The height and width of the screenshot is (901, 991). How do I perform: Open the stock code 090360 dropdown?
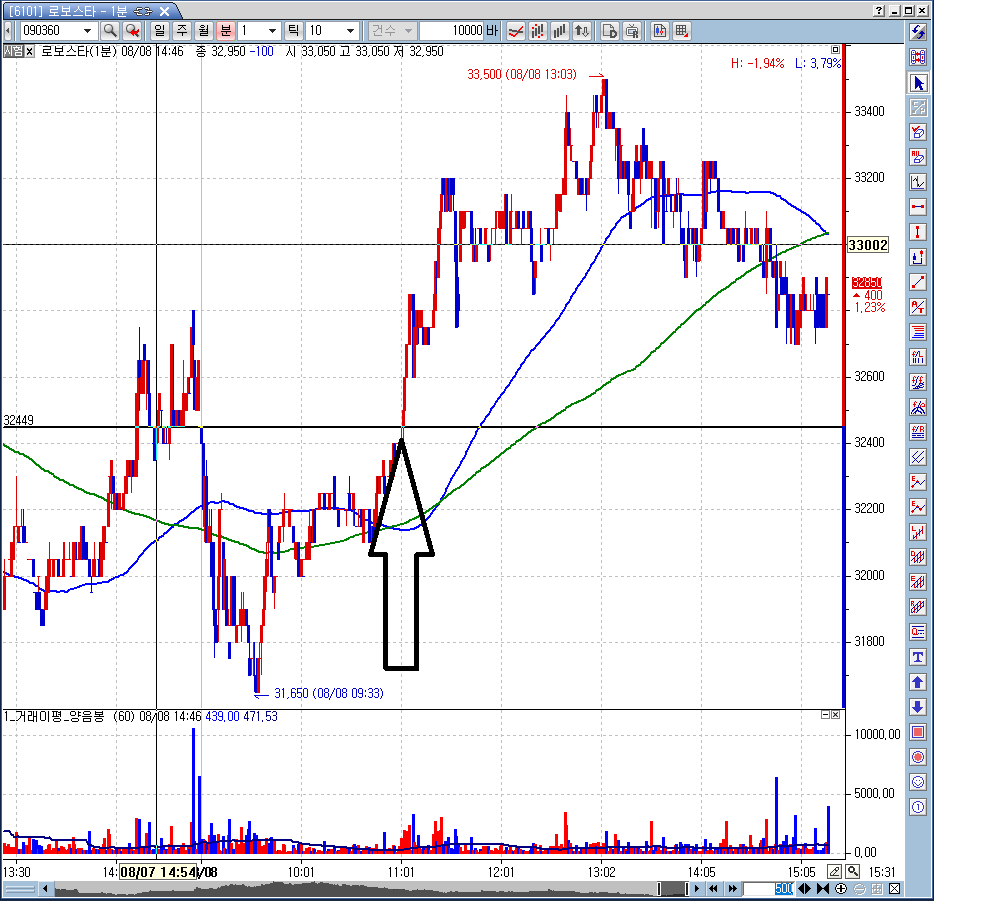(x=86, y=31)
